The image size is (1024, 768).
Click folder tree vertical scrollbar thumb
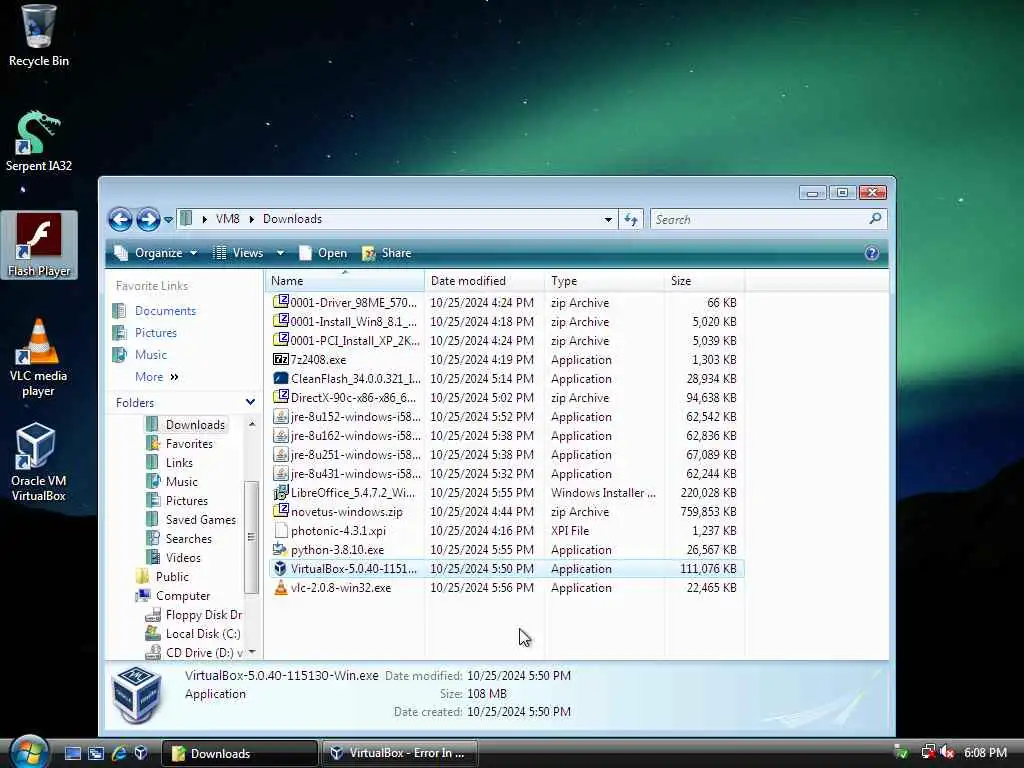[x=251, y=537]
